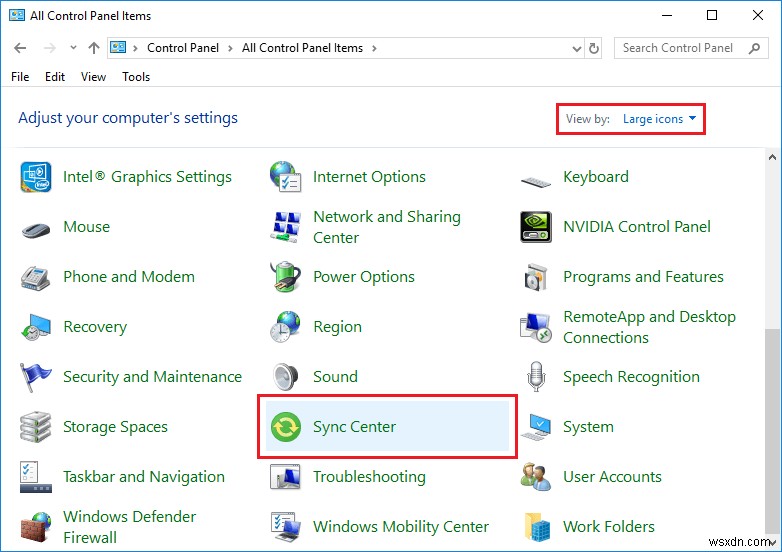782x552 pixels.
Task: Open the Recovery link text
Action: tap(95, 327)
